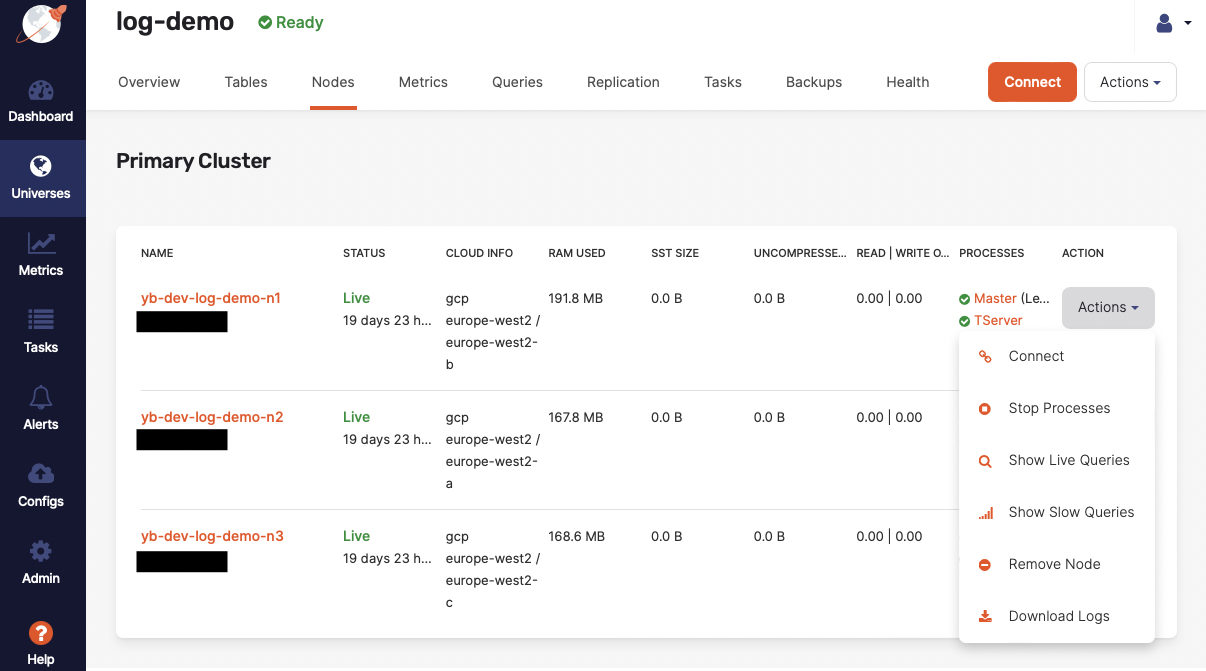This screenshot has width=1206, height=671.
Task: Open node yb-dev-log-demo-n3 link
Action: [212, 536]
